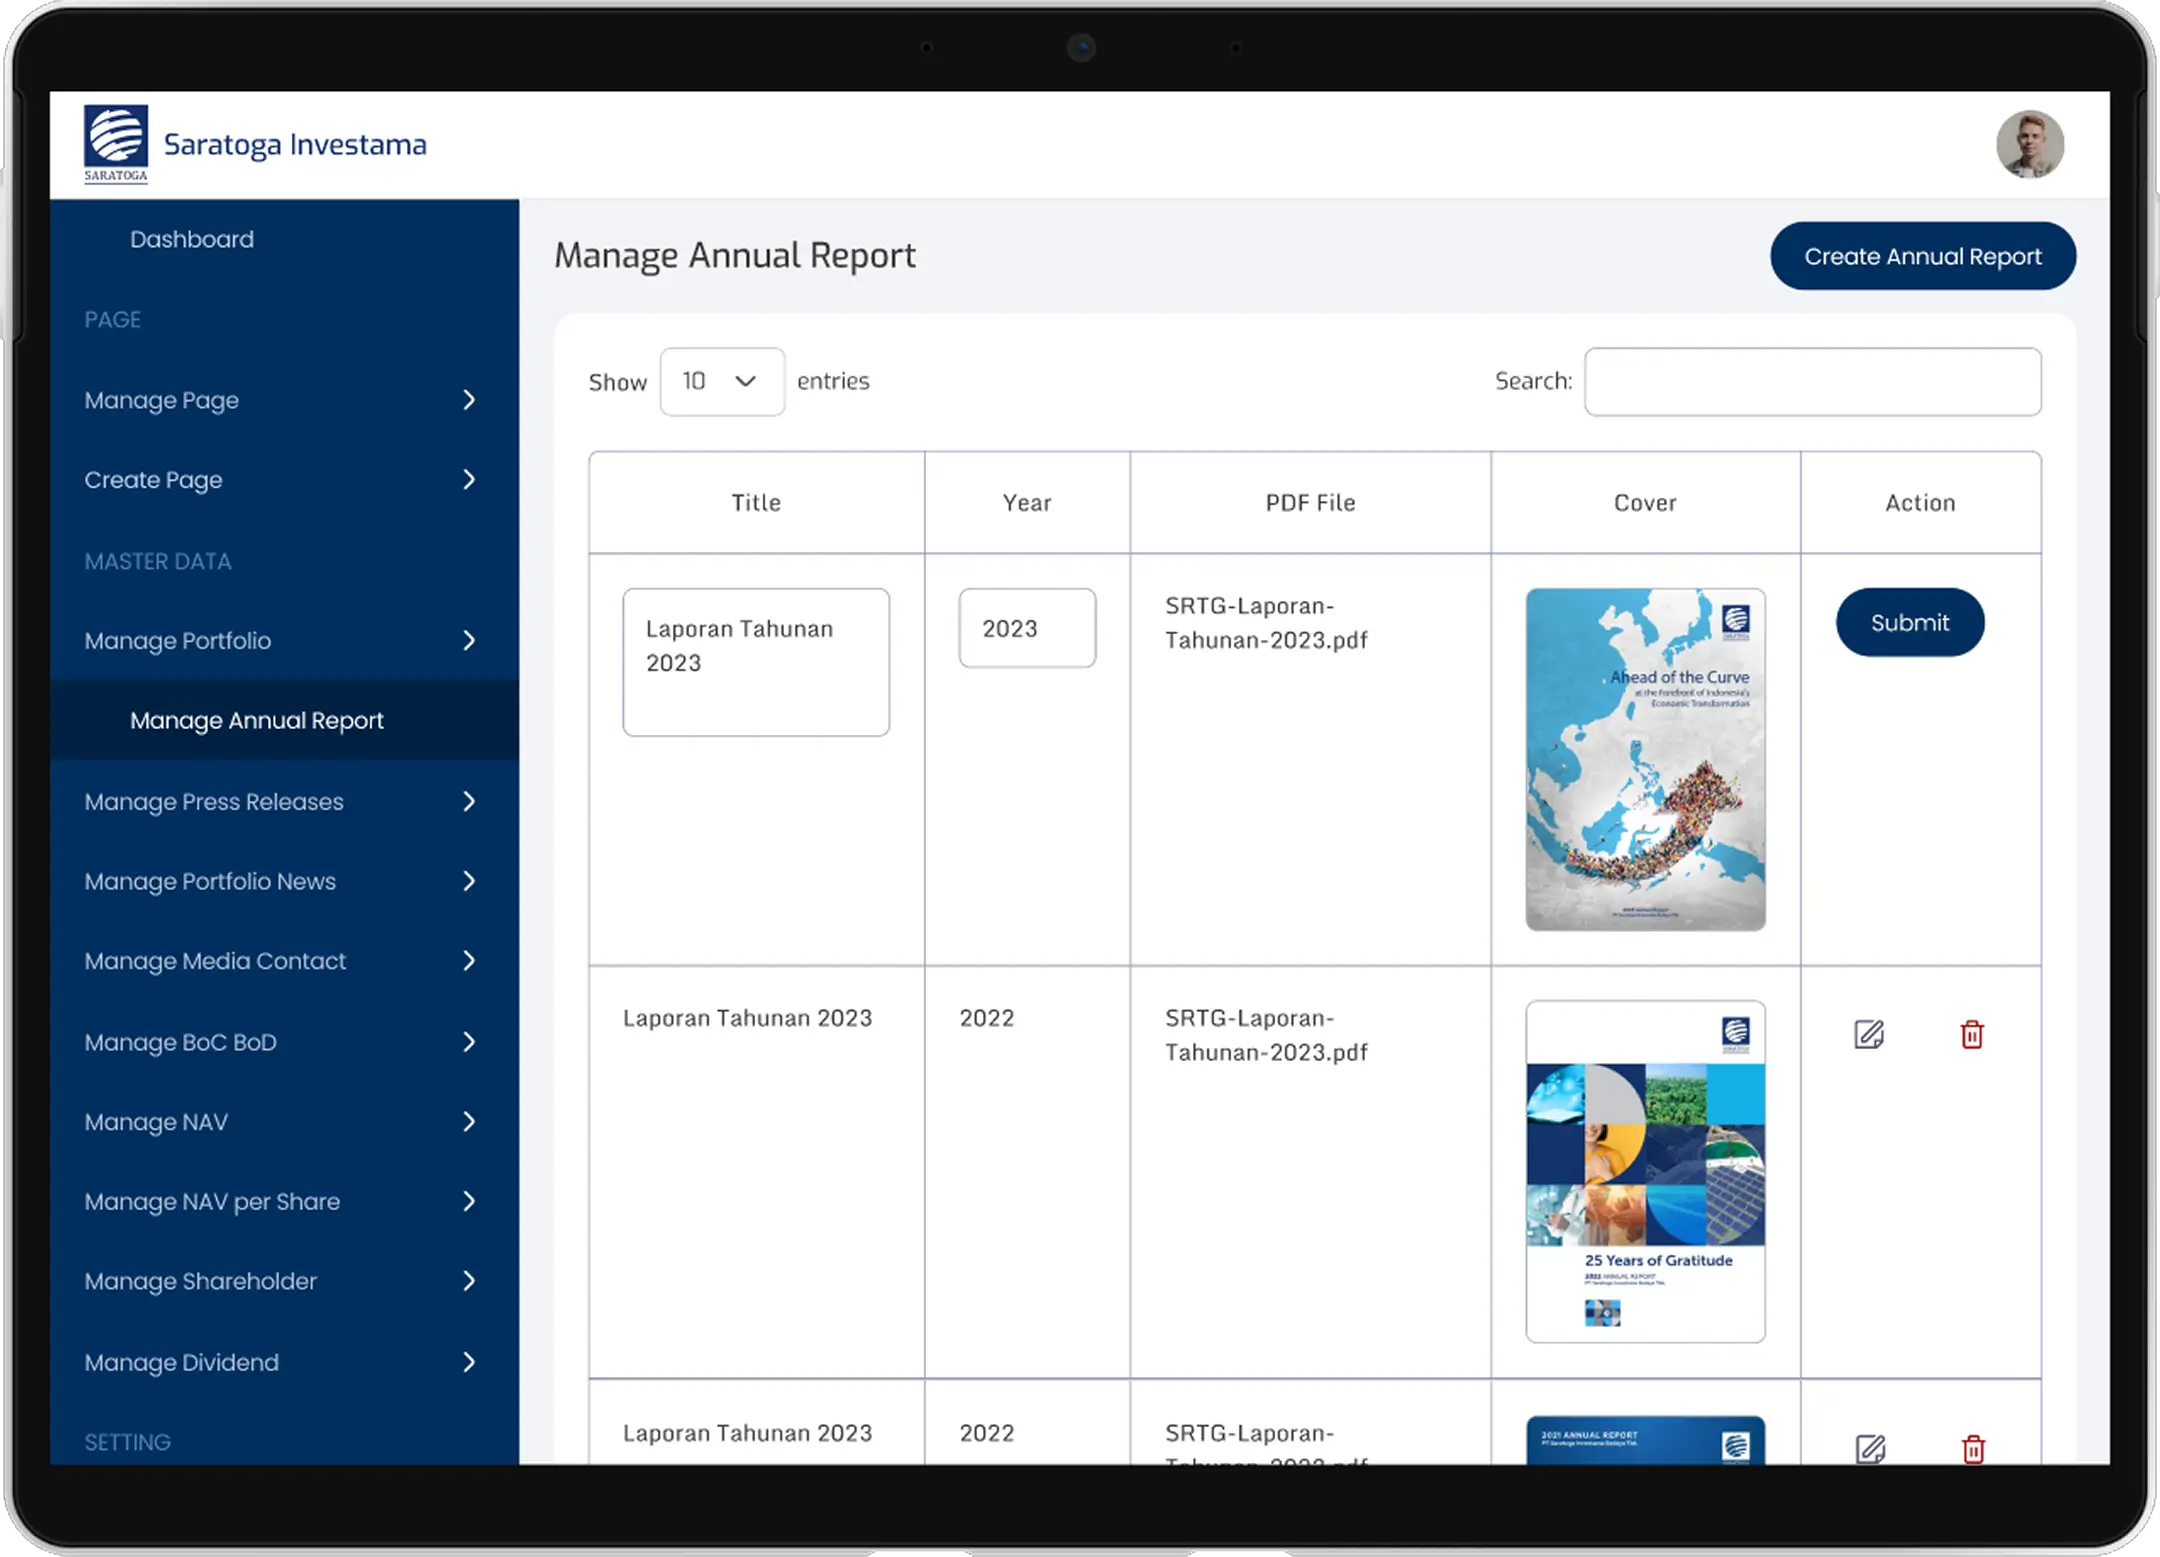Focus the Search input field
Image resolution: width=2160 pixels, height=1557 pixels.
[x=1811, y=382]
